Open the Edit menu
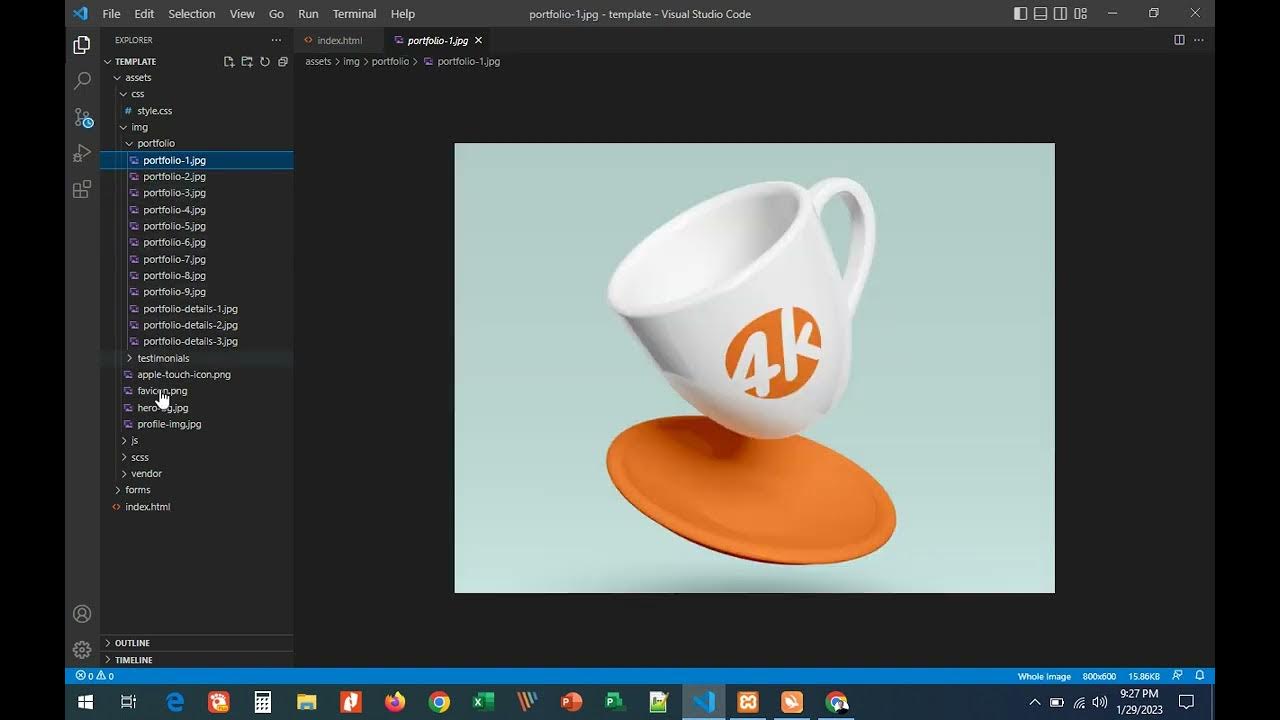The image size is (1280, 720). click(144, 14)
